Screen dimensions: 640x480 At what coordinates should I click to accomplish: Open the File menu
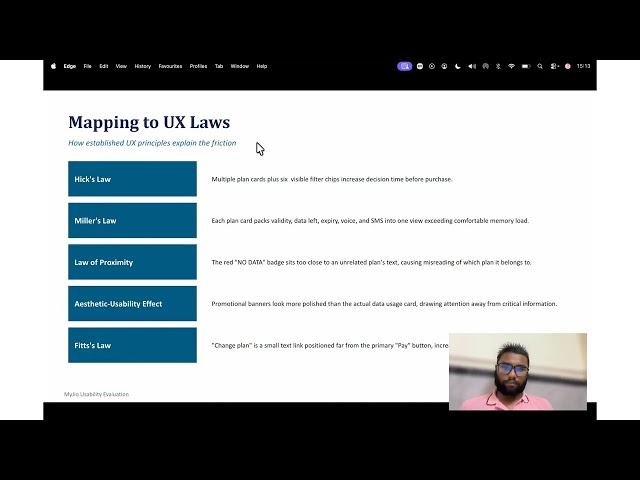click(87, 66)
